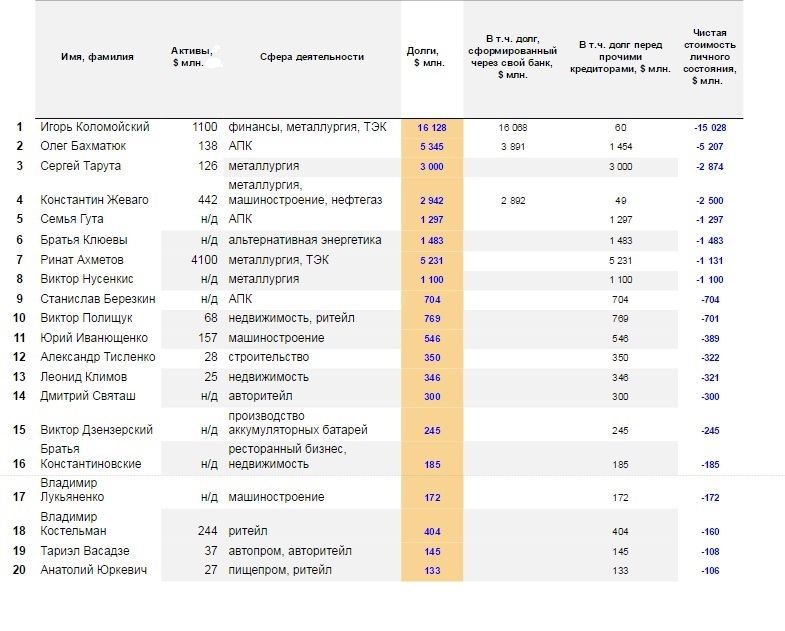
Task: Click the debt value 5 231
Action: click(x=432, y=261)
